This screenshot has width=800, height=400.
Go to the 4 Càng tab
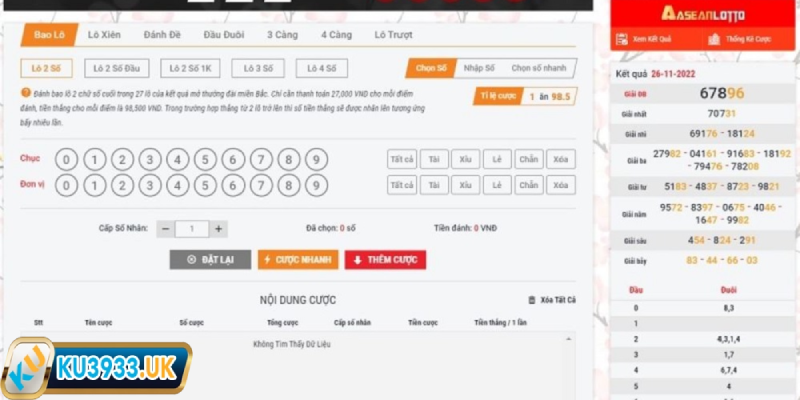click(336, 35)
